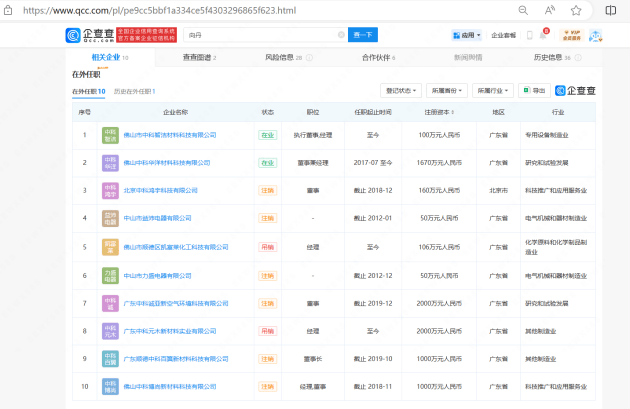630x409 pixels.
Task: Click the 导出 export button
Action: 534,91
